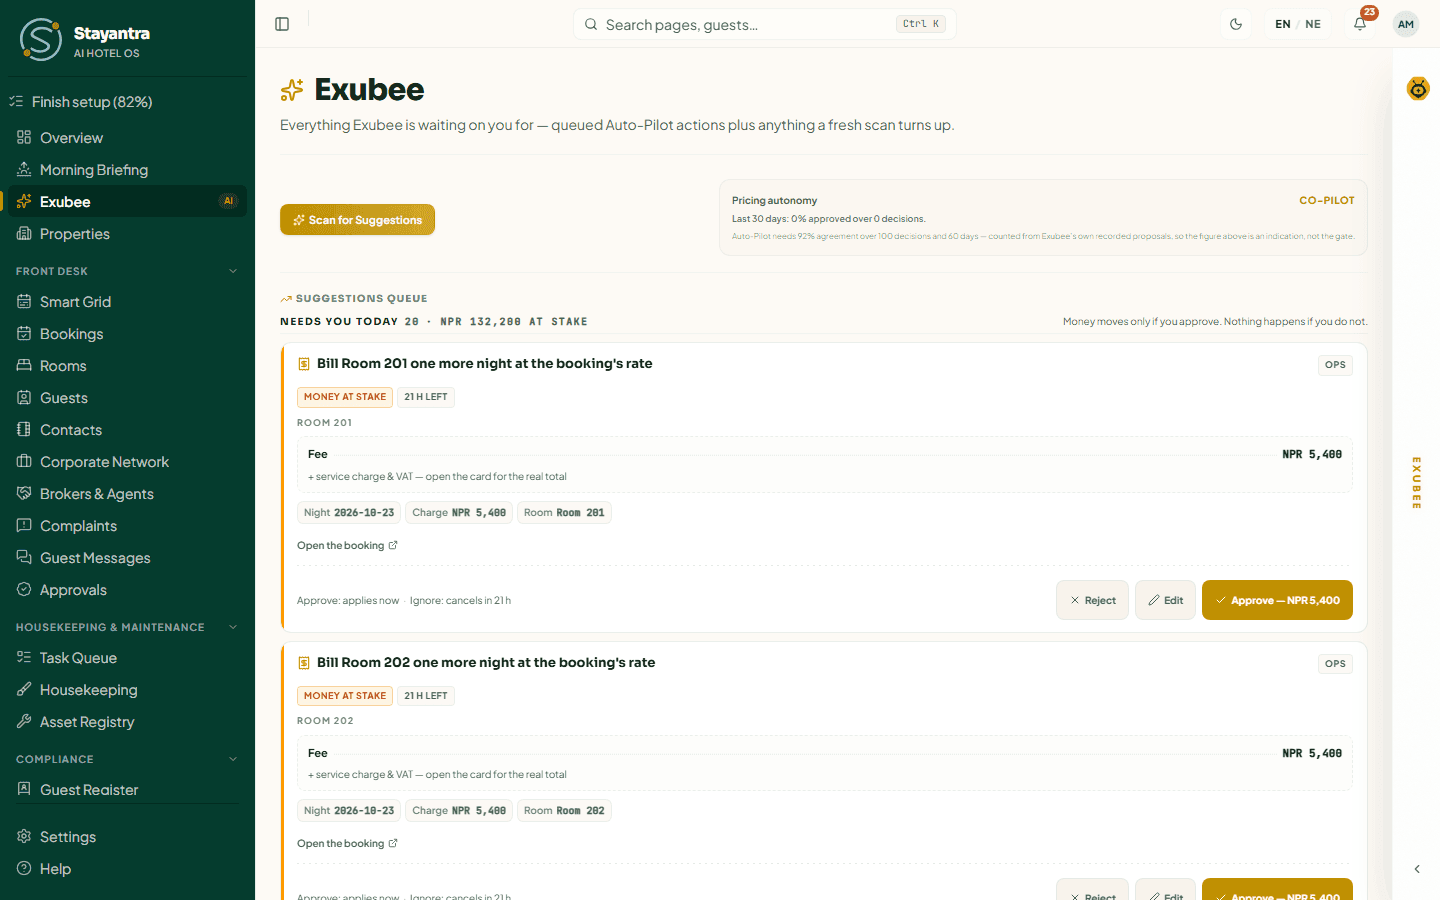The height and width of the screenshot is (900, 1440).
Task: Edit the Room 201 suggestion
Action: (1165, 600)
